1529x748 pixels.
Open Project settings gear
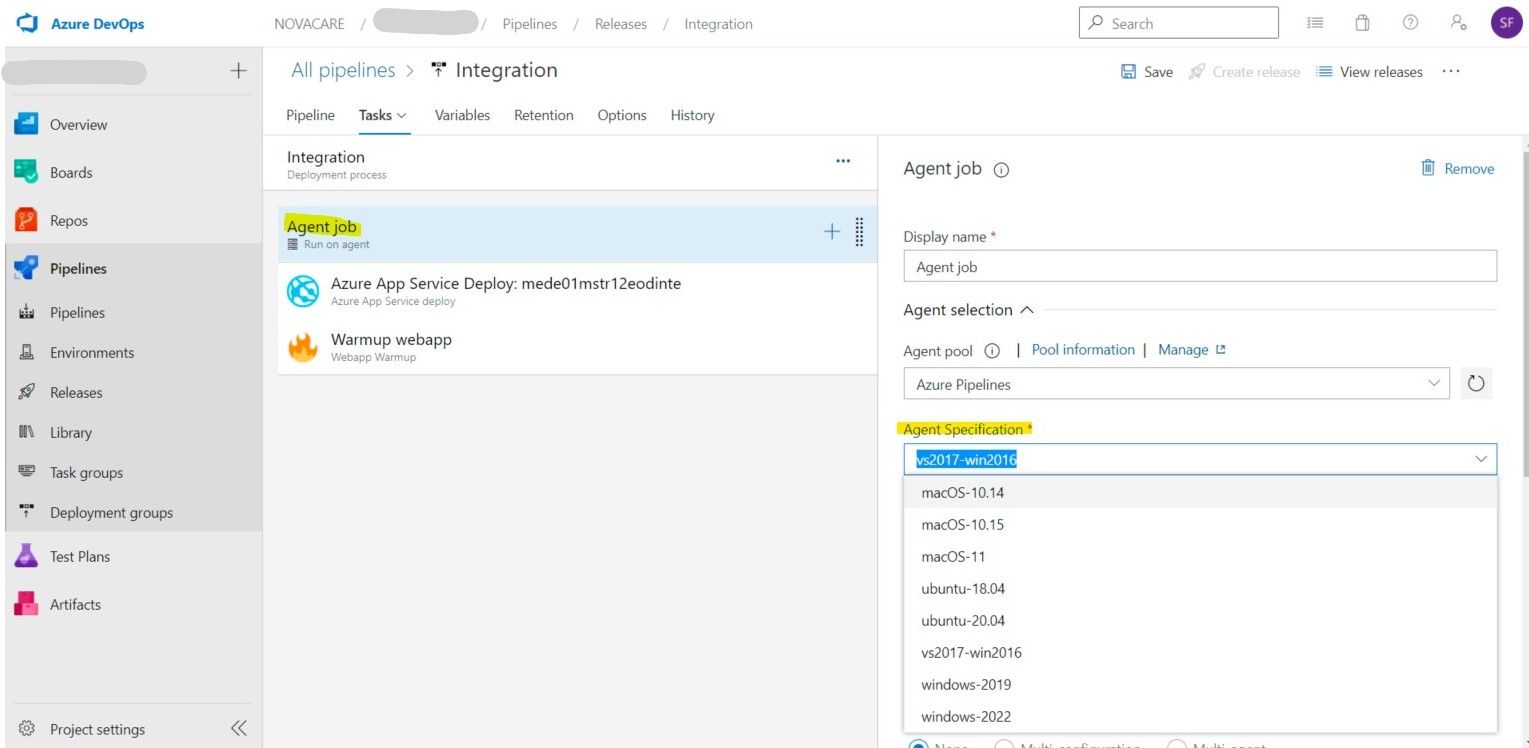(x=27, y=728)
